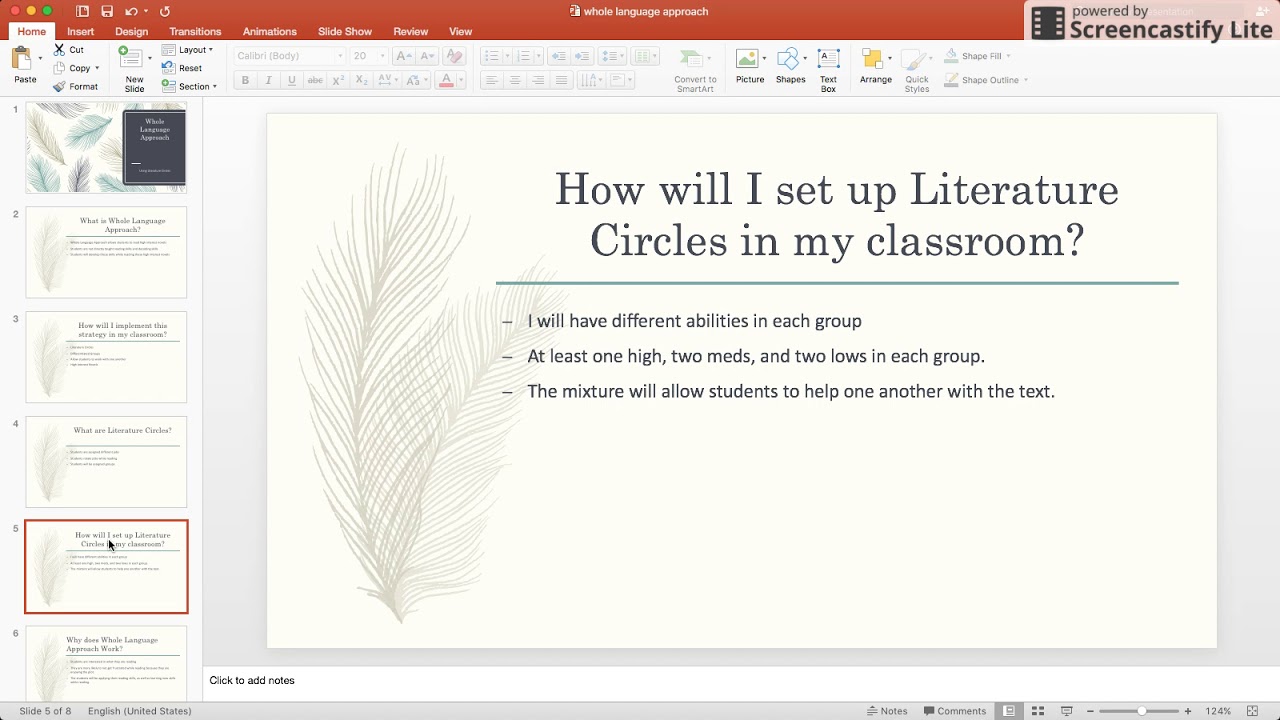
Task: Open the View tab
Action: coord(461,31)
